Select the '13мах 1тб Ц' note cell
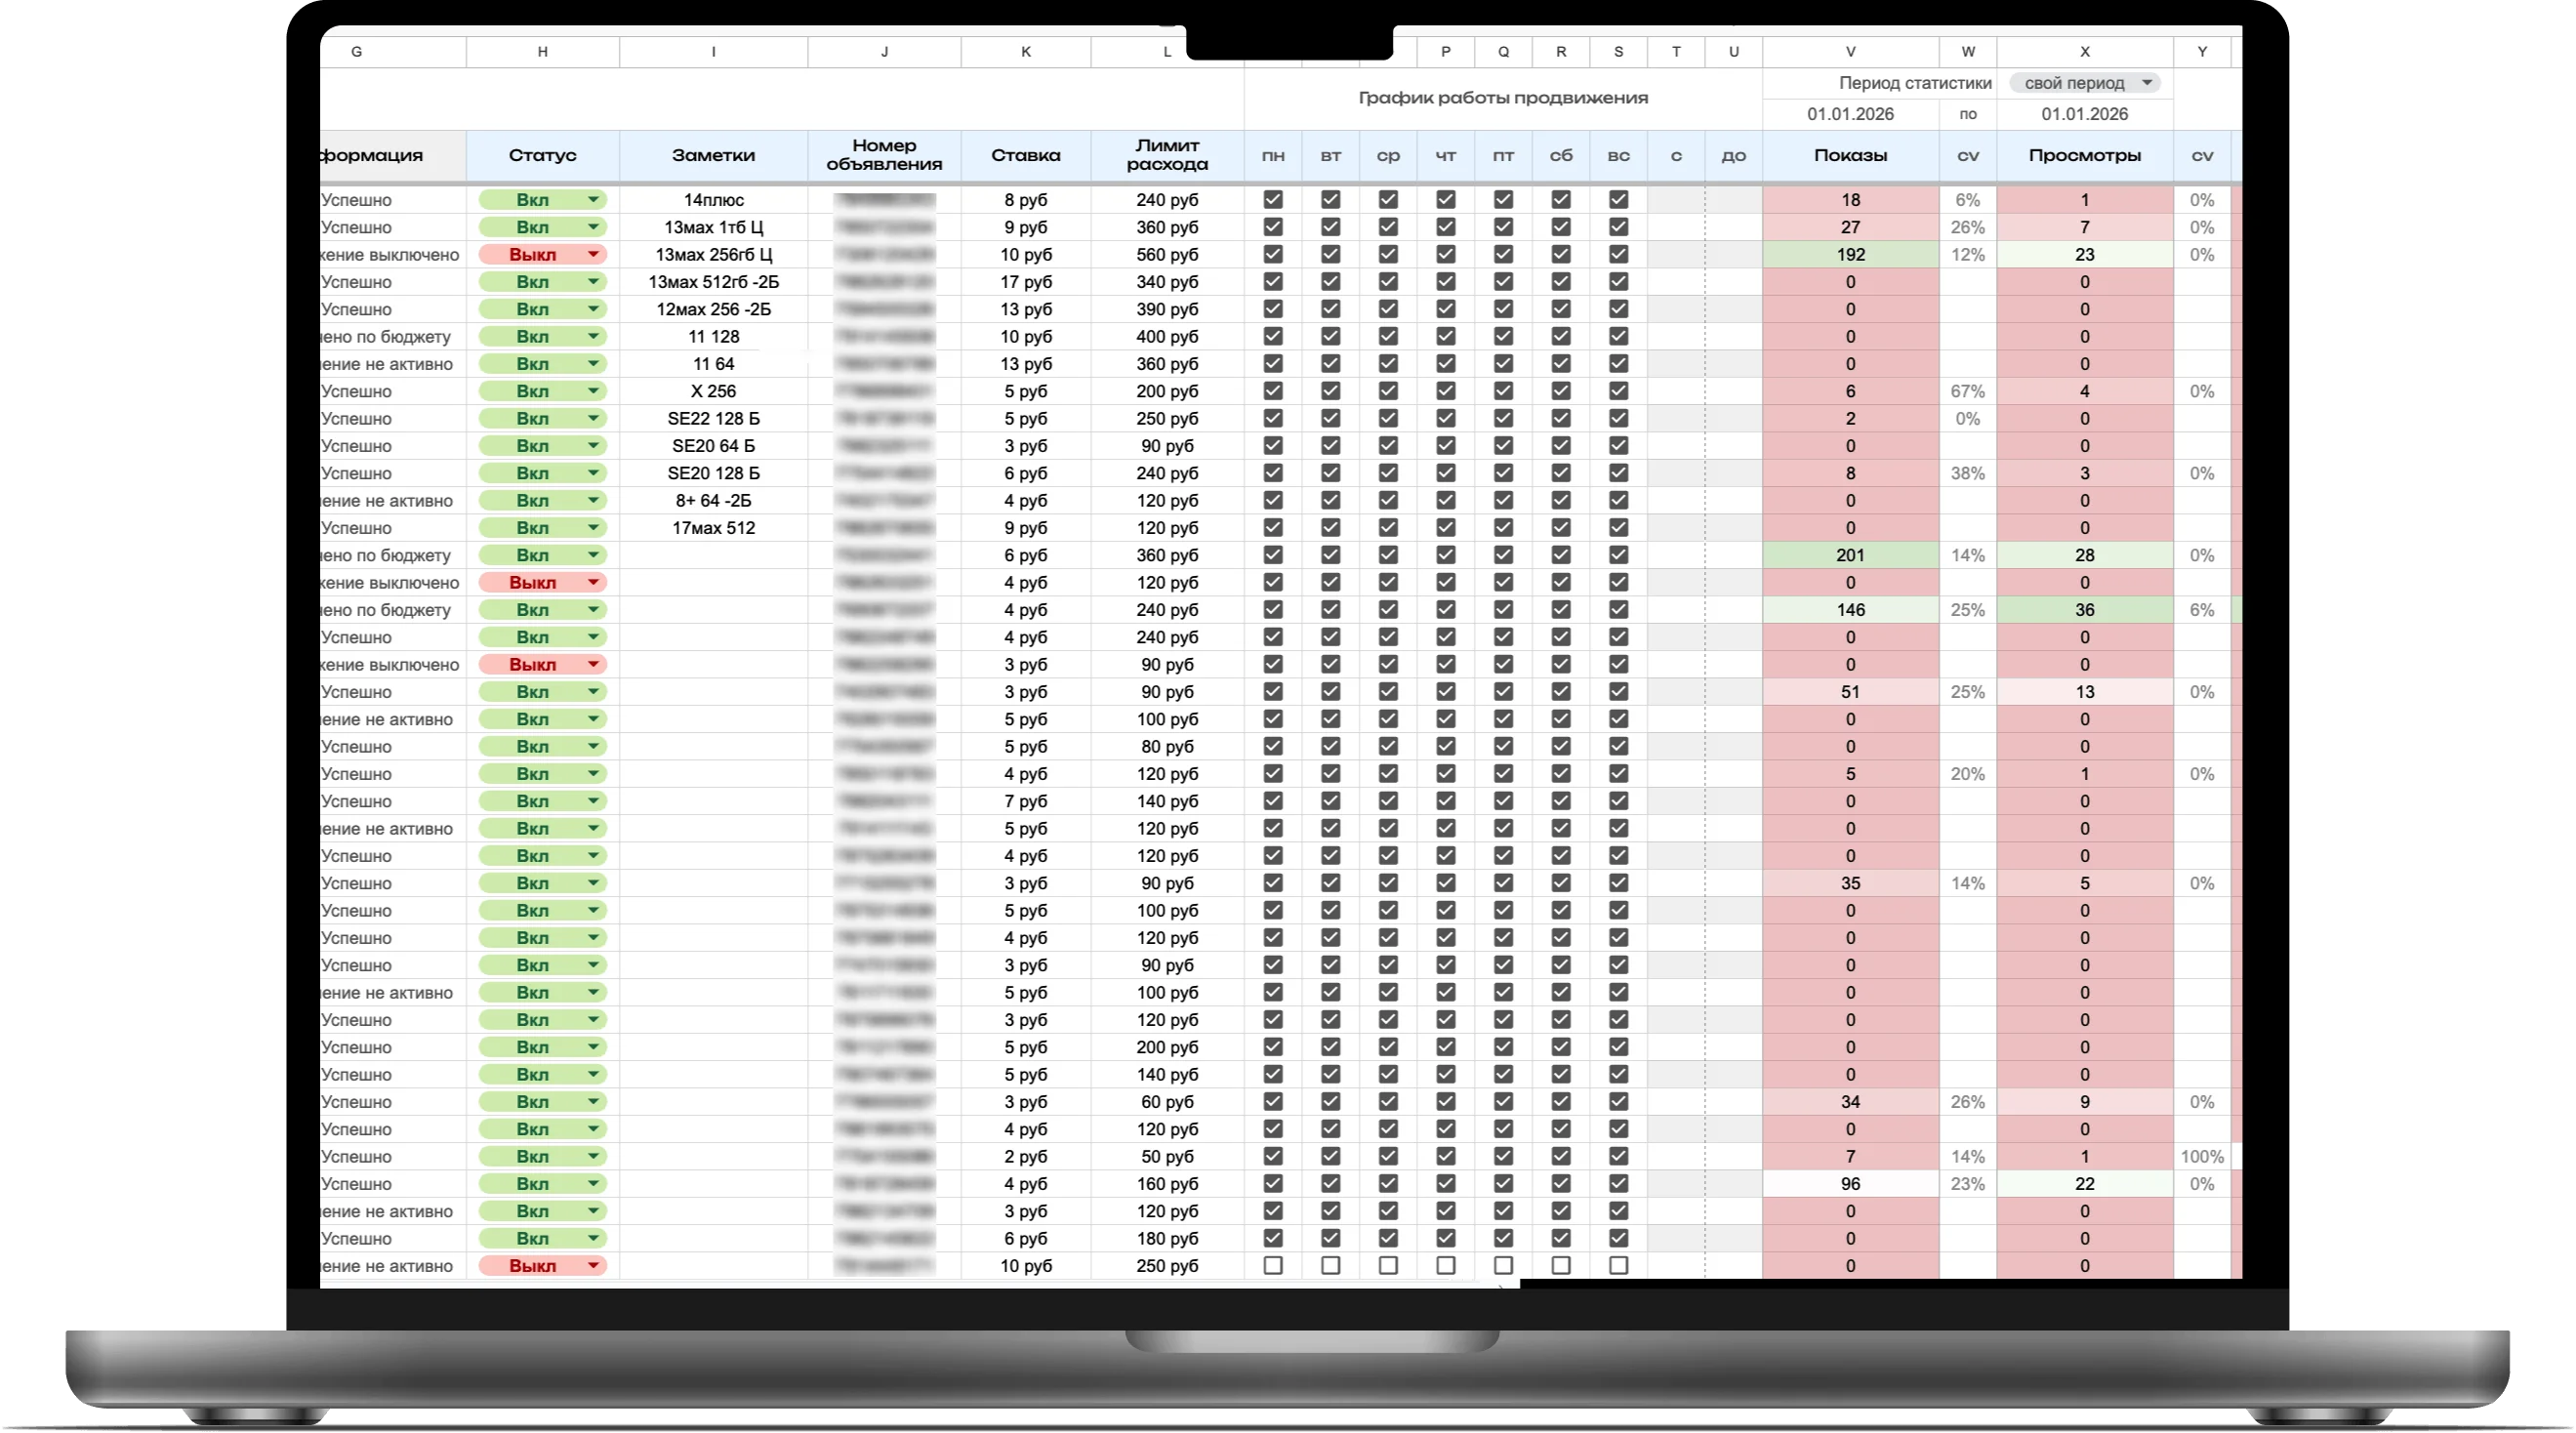This screenshot has width=2576, height=1433. point(713,227)
